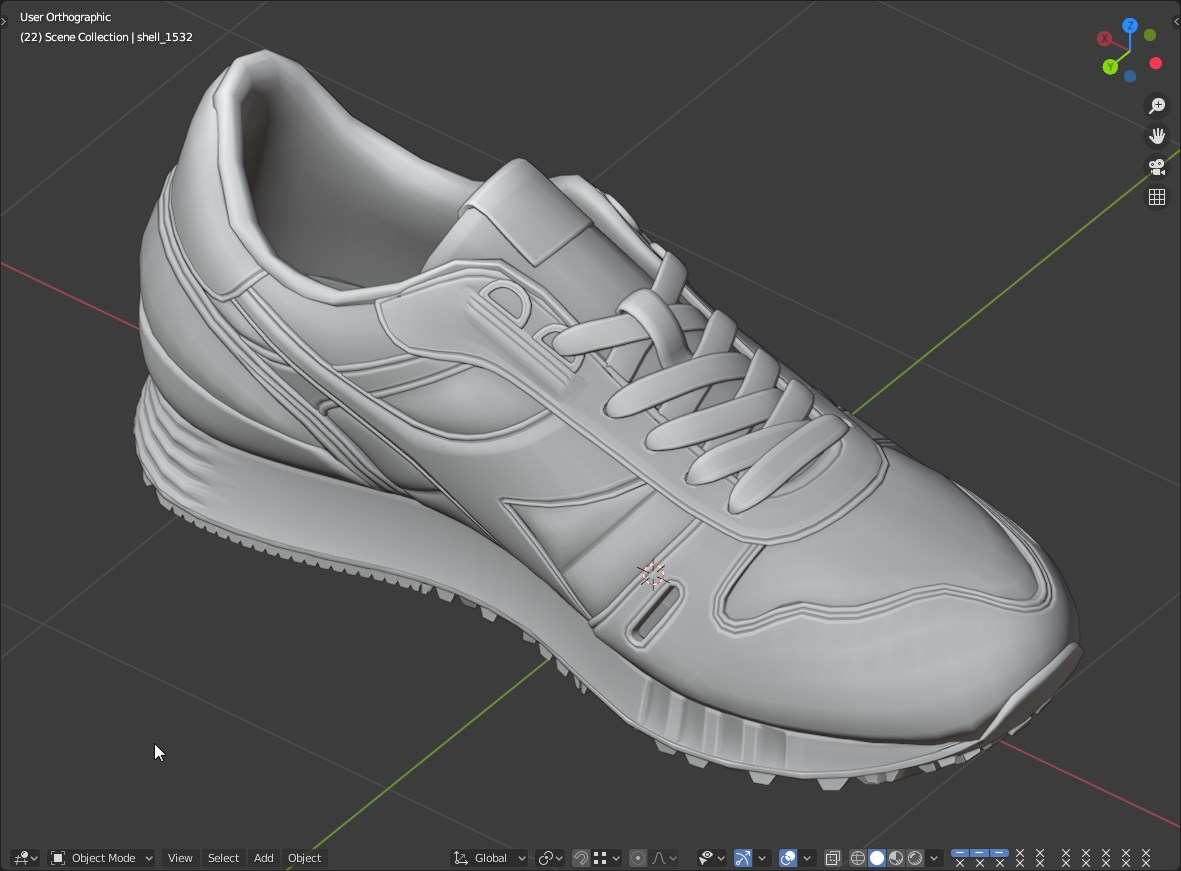Click the green Y axis gizmo circle

click(1110, 67)
